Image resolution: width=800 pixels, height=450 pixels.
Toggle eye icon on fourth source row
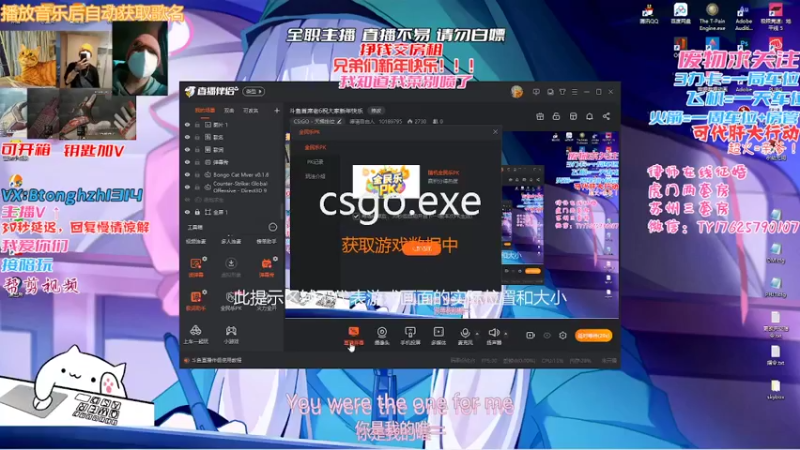187,162
